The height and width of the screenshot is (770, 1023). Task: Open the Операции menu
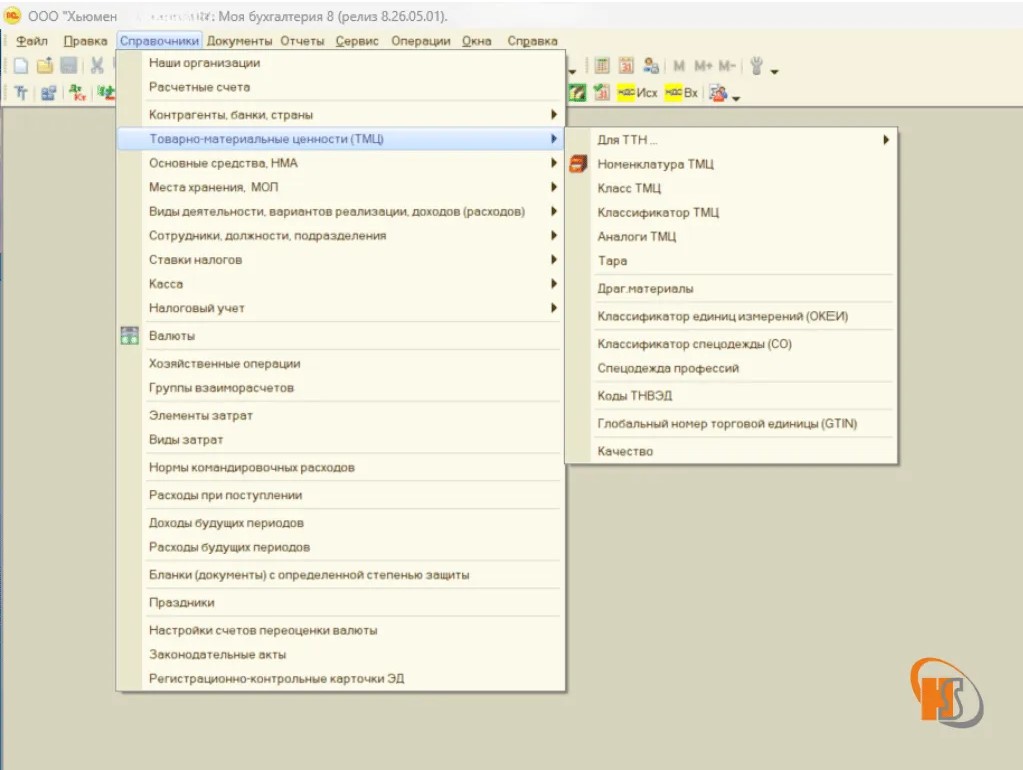421,40
